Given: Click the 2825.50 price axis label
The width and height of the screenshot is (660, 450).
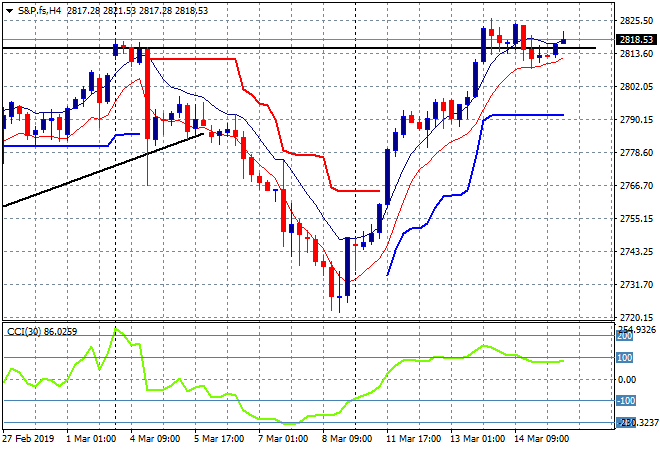Looking at the screenshot, I should [636, 21].
